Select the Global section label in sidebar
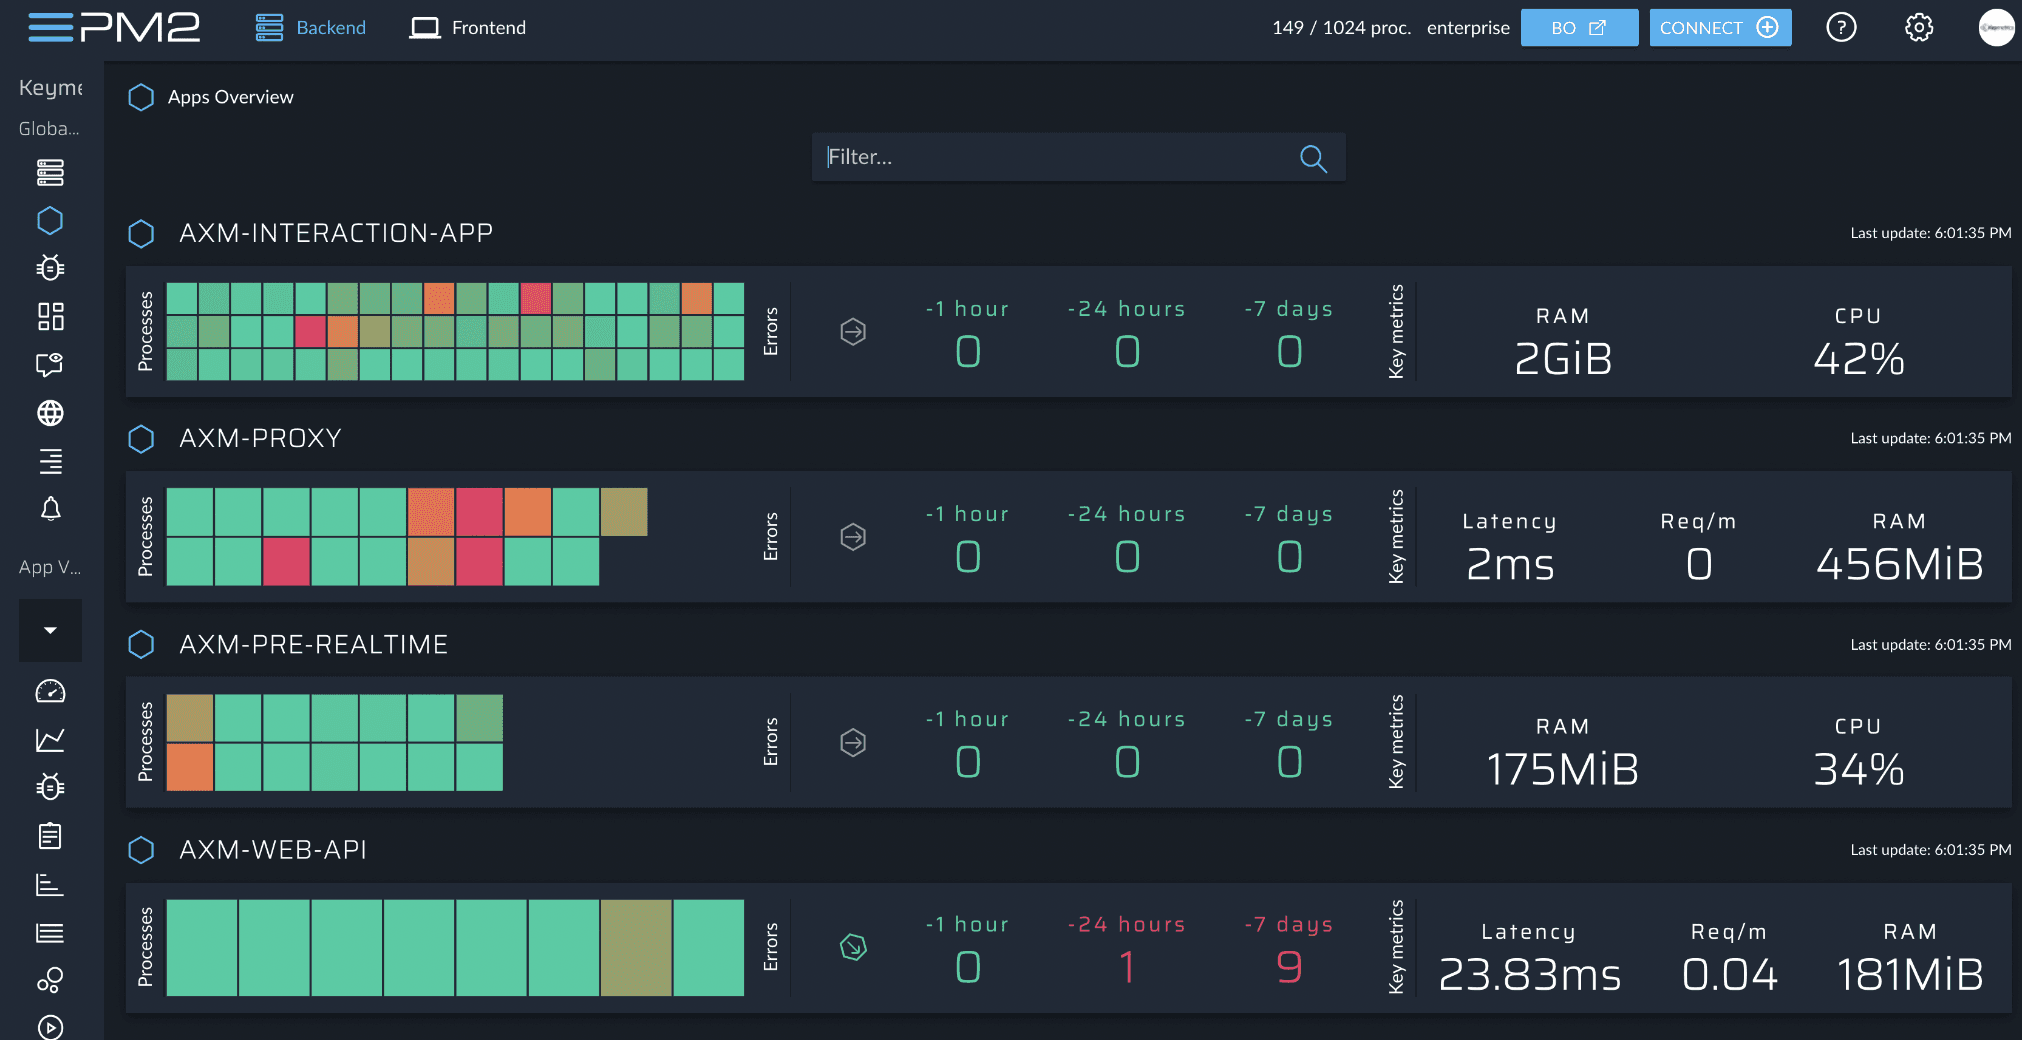 click(49, 129)
